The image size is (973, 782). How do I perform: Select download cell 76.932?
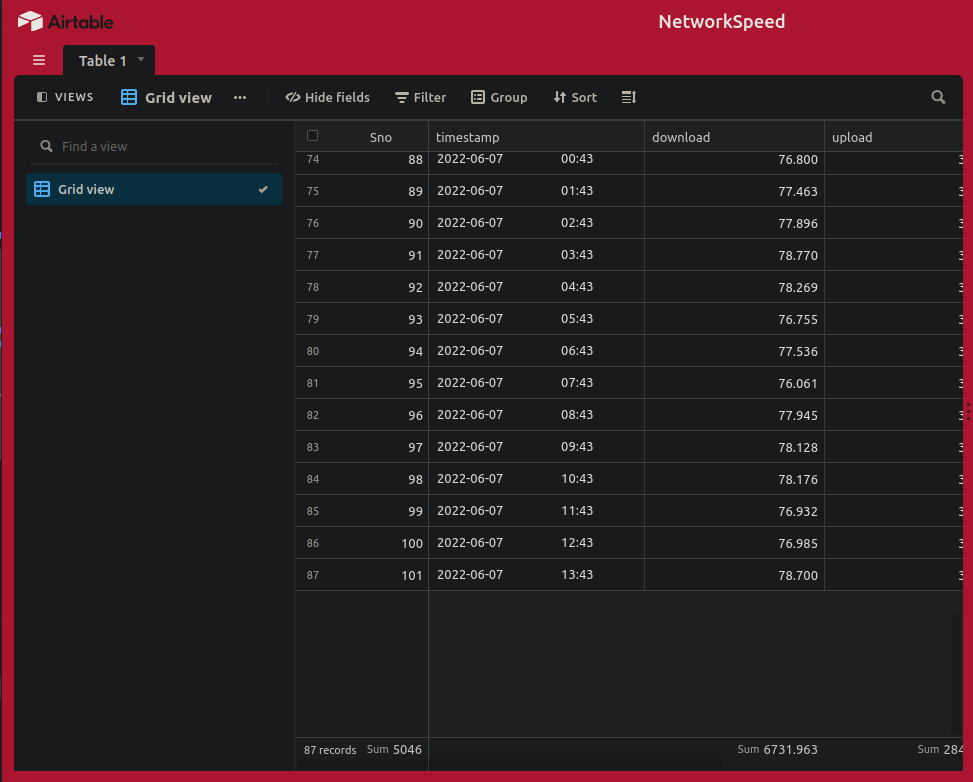click(734, 511)
